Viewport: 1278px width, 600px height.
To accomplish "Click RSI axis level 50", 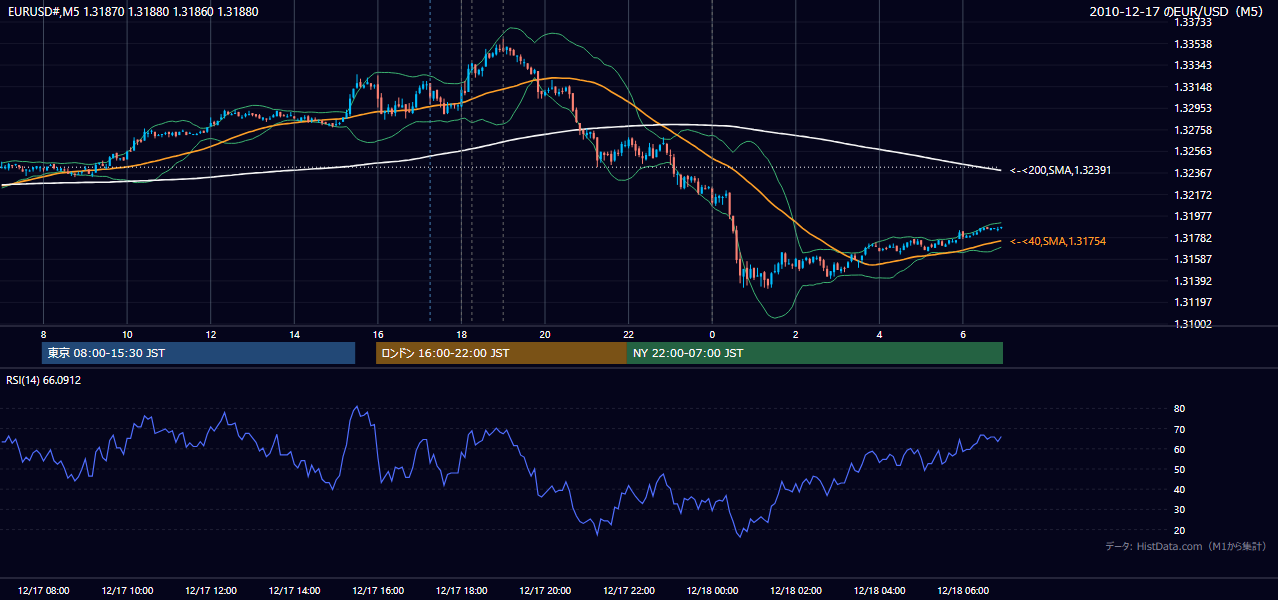I will [1179, 469].
